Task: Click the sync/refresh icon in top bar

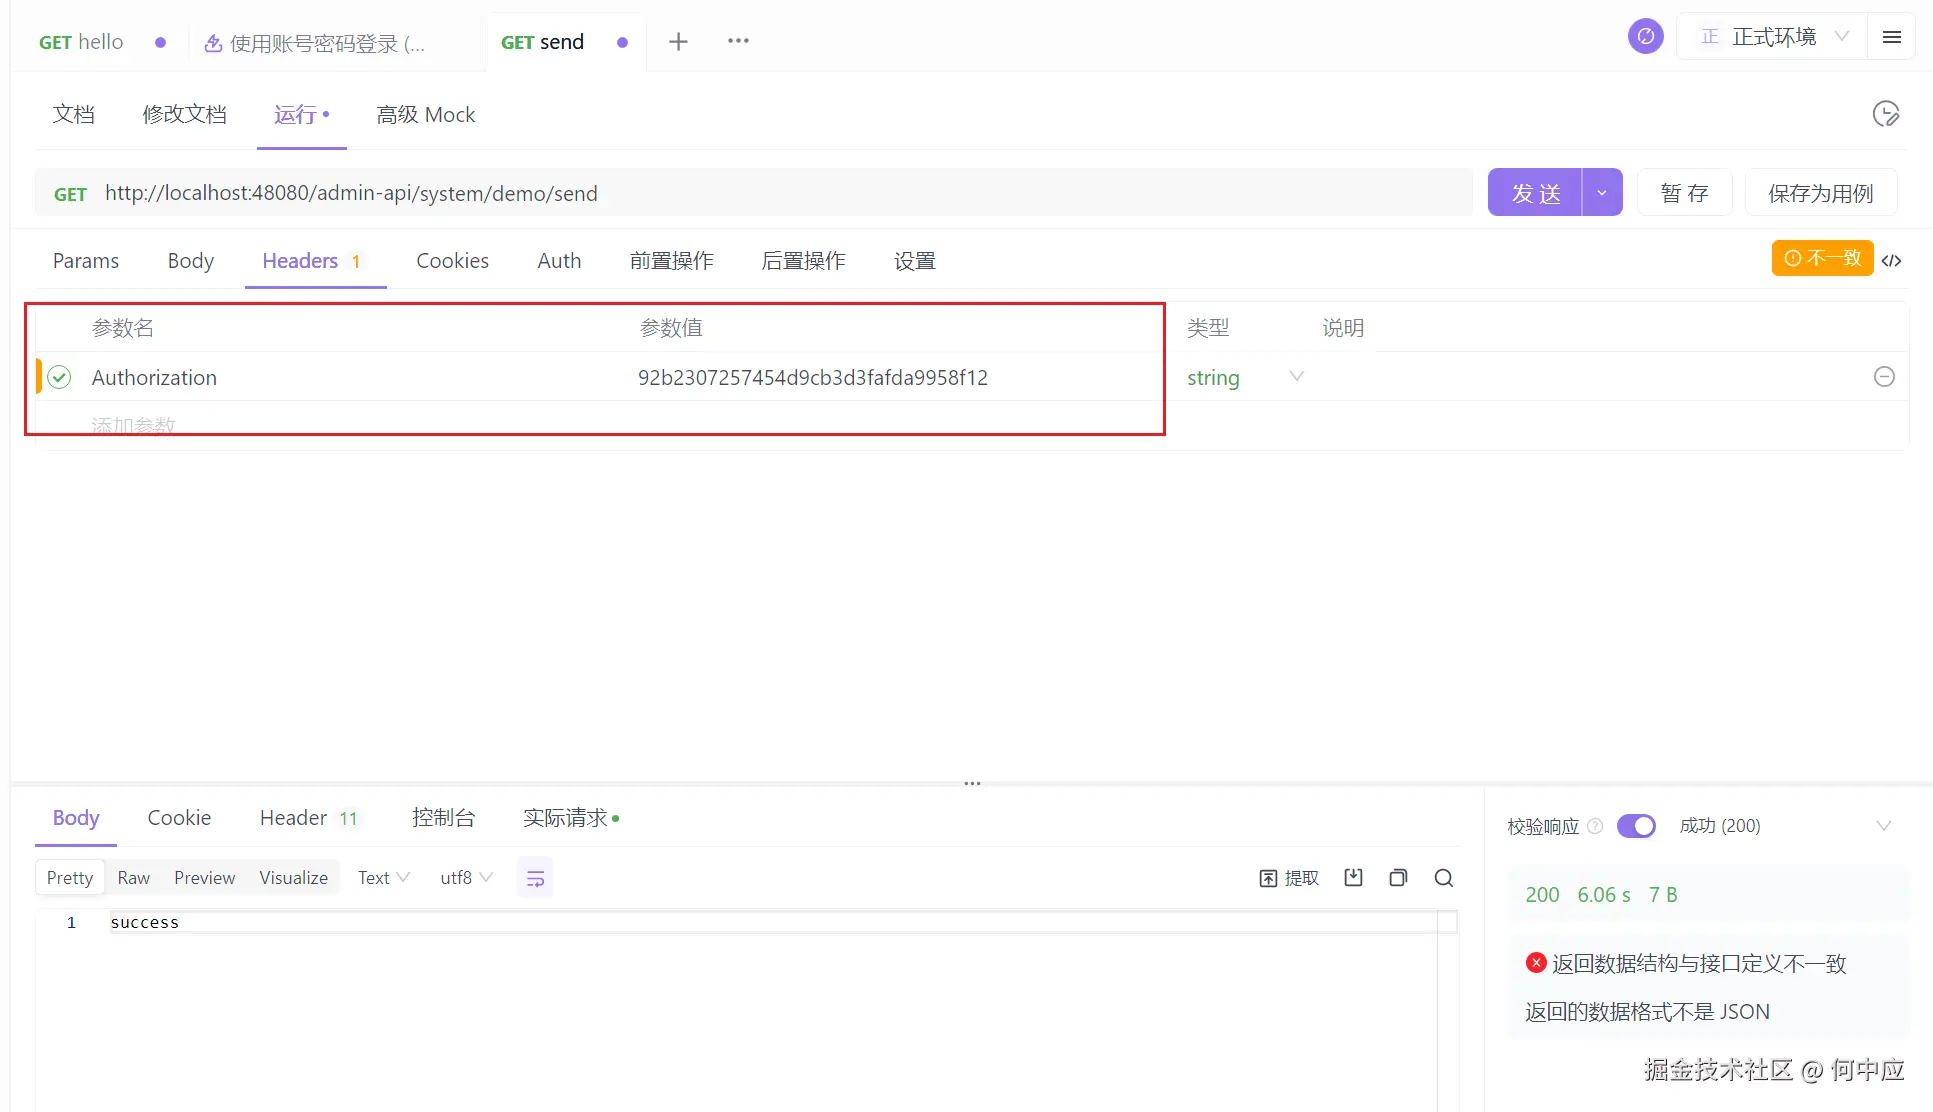Action: 1645,36
